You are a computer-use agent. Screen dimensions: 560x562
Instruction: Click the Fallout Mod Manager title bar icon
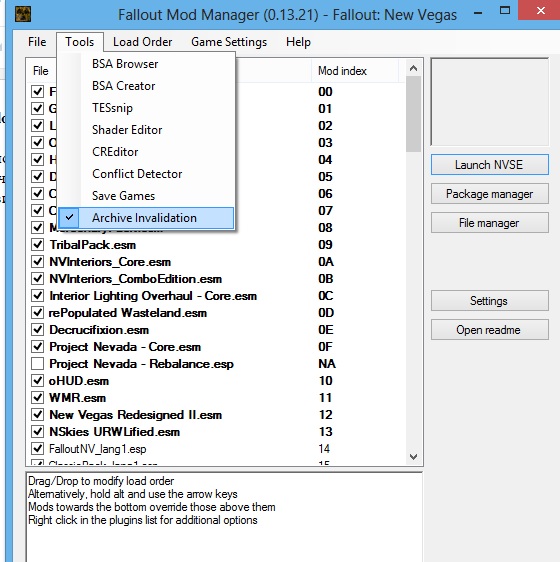pos(23,14)
